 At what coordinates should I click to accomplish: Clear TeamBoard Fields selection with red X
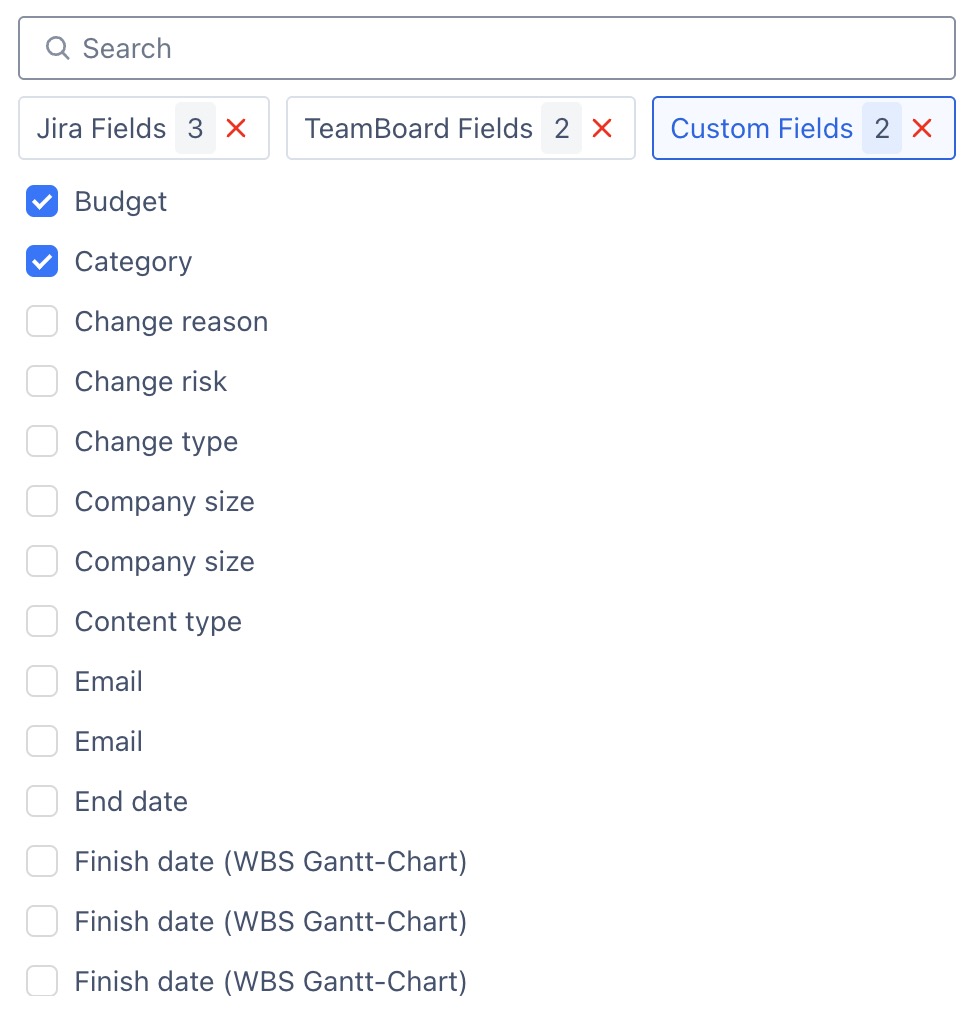coord(602,128)
